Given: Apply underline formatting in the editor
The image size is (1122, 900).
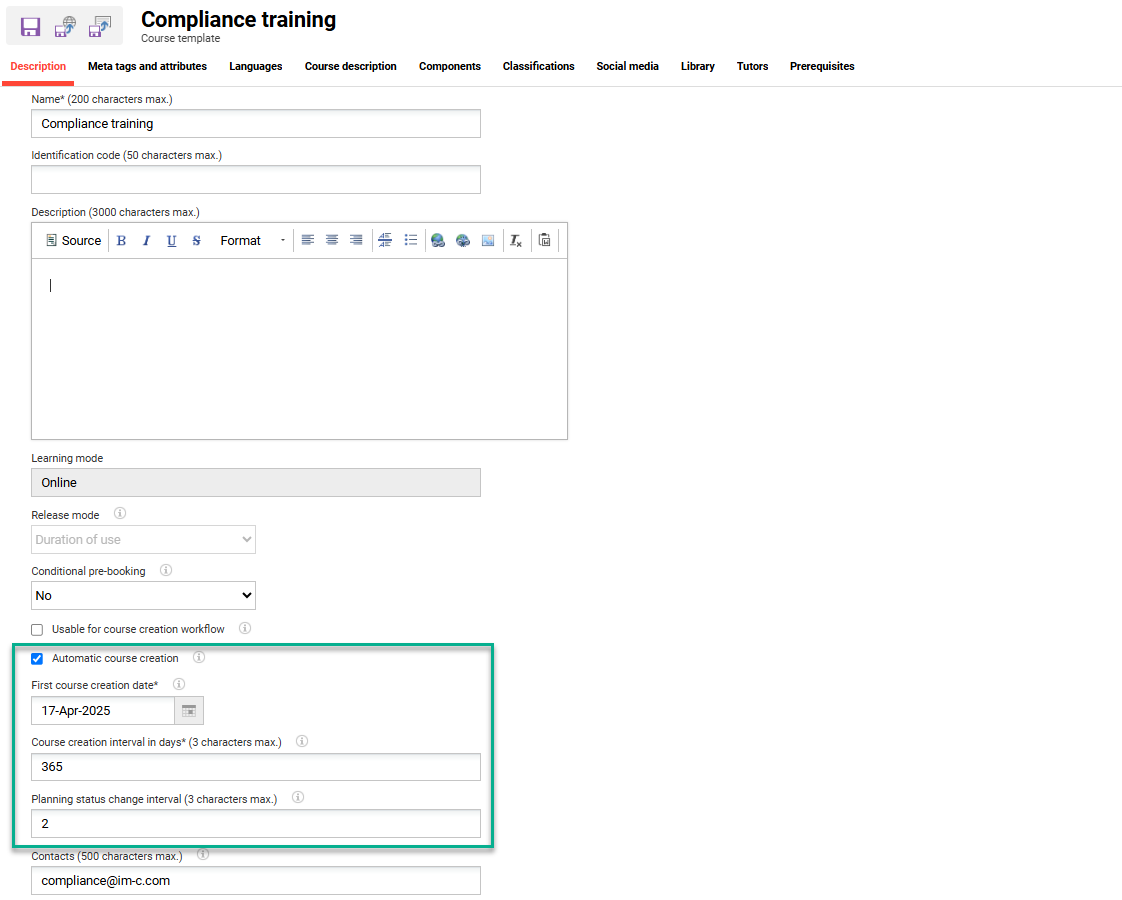Looking at the screenshot, I should pyautogui.click(x=171, y=240).
